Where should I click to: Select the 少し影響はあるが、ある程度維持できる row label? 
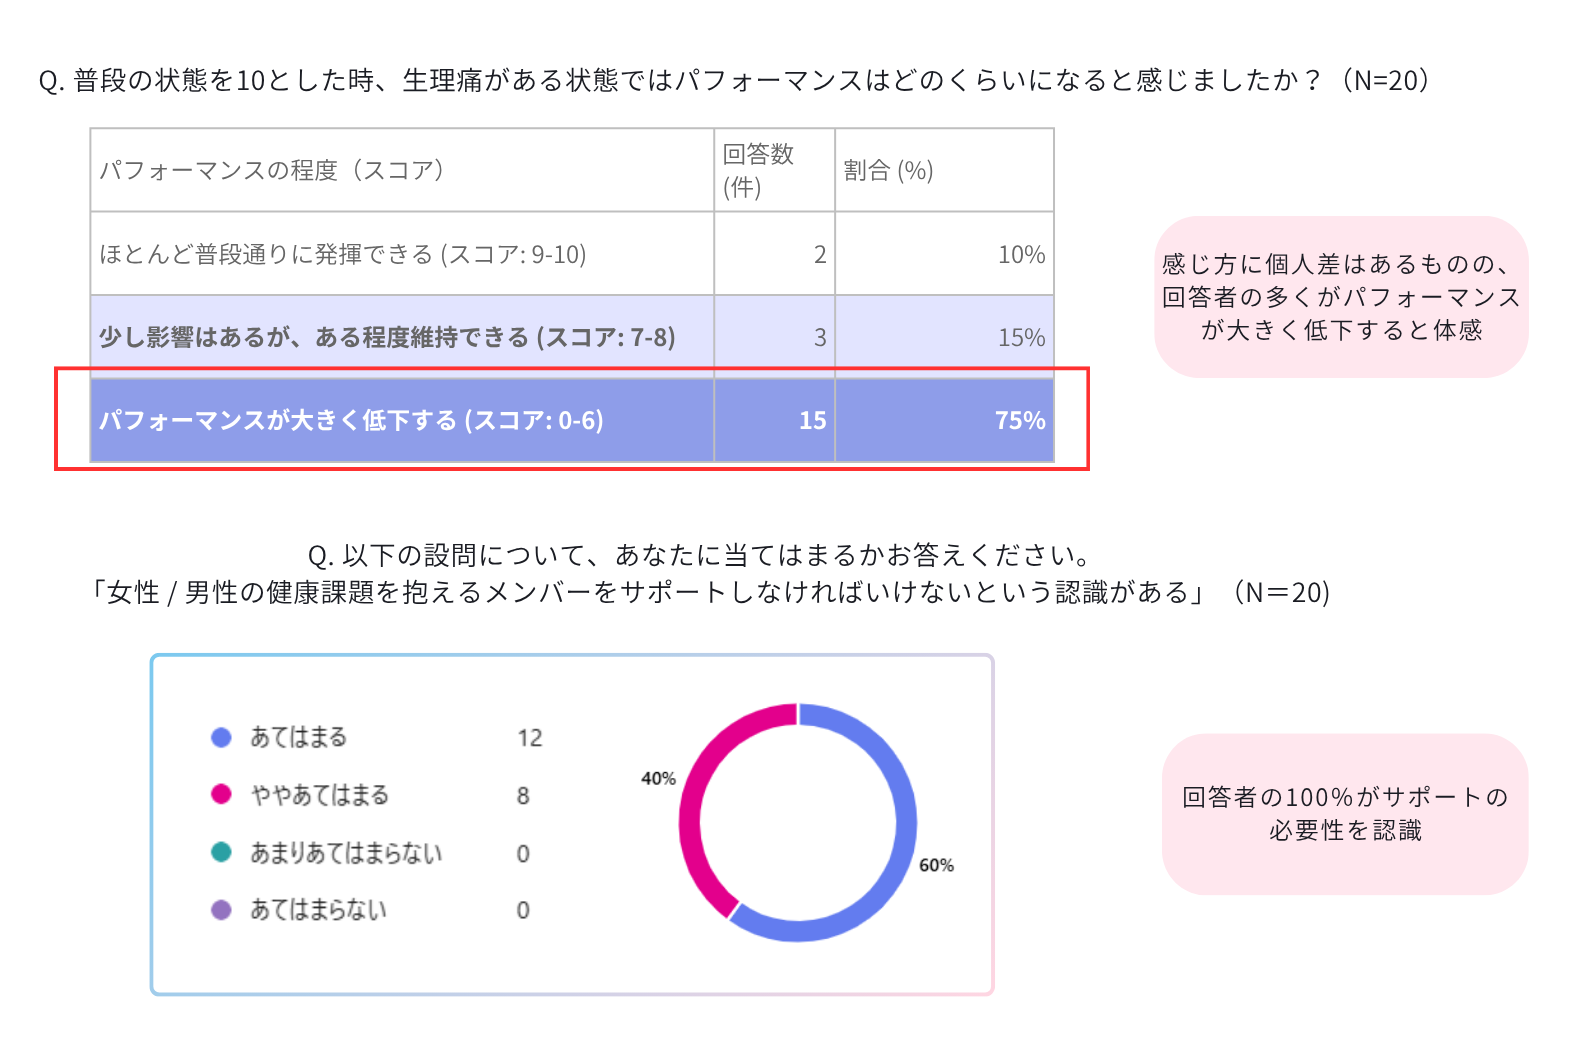[387, 338]
